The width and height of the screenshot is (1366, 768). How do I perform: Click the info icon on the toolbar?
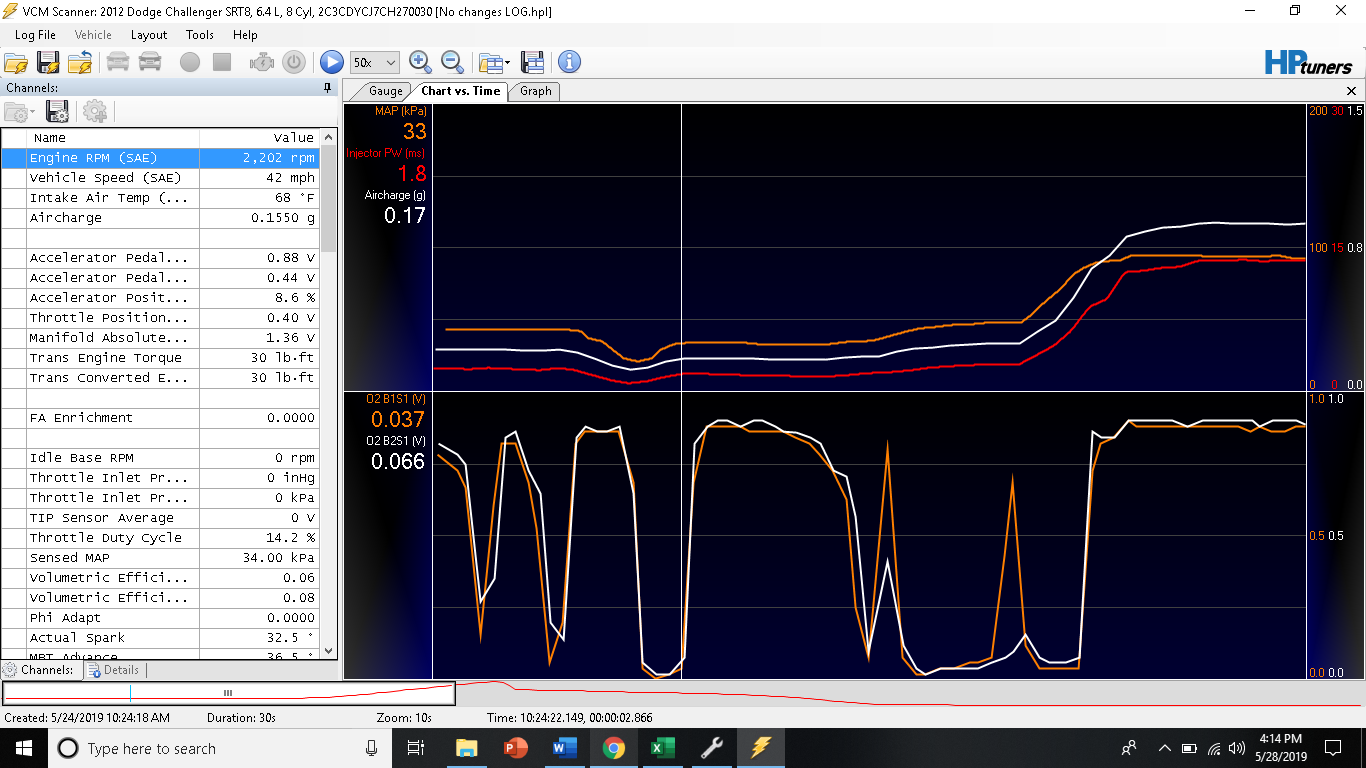[x=569, y=62]
